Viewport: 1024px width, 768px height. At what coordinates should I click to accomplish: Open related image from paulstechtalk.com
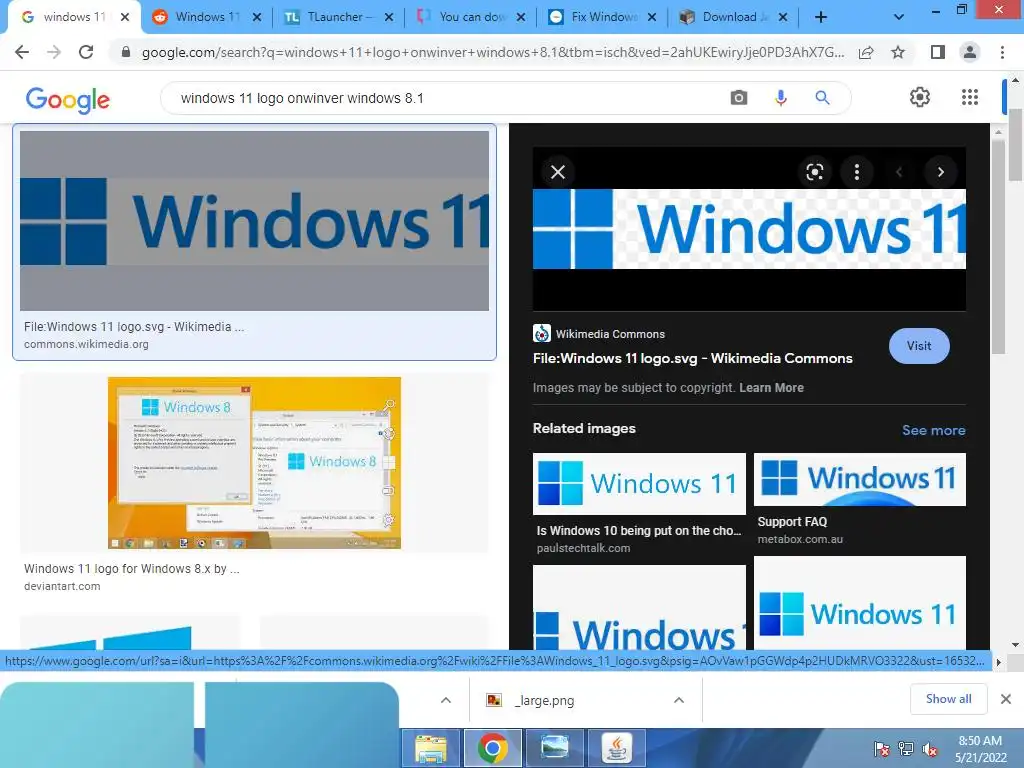click(x=639, y=484)
